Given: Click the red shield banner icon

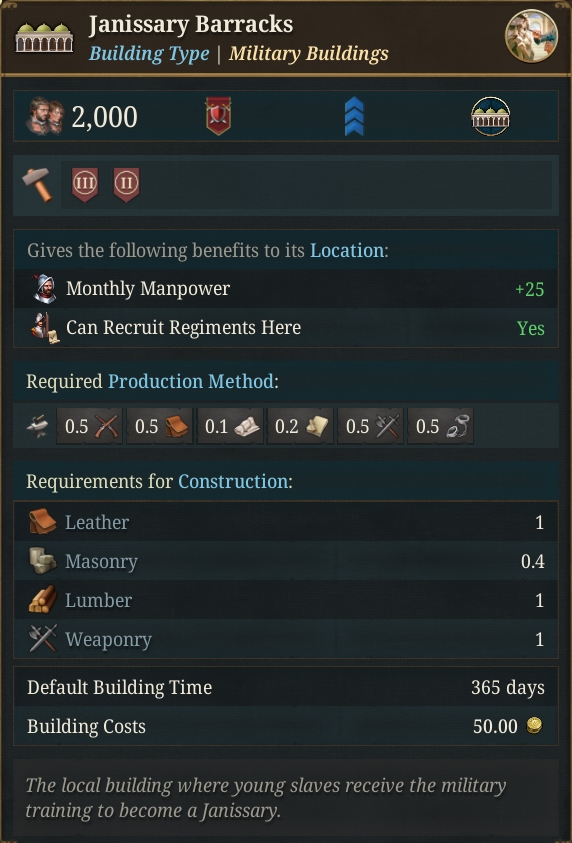Looking at the screenshot, I should tap(218, 116).
